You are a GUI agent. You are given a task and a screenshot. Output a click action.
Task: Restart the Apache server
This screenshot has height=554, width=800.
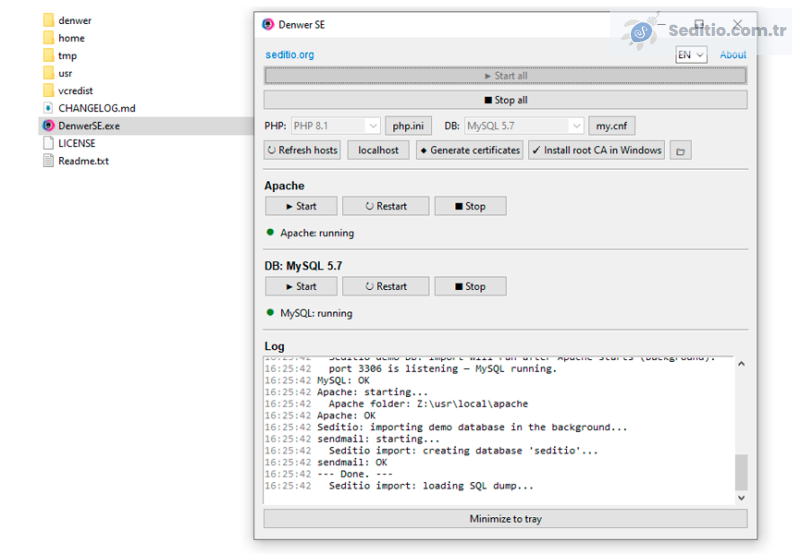(386, 206)
